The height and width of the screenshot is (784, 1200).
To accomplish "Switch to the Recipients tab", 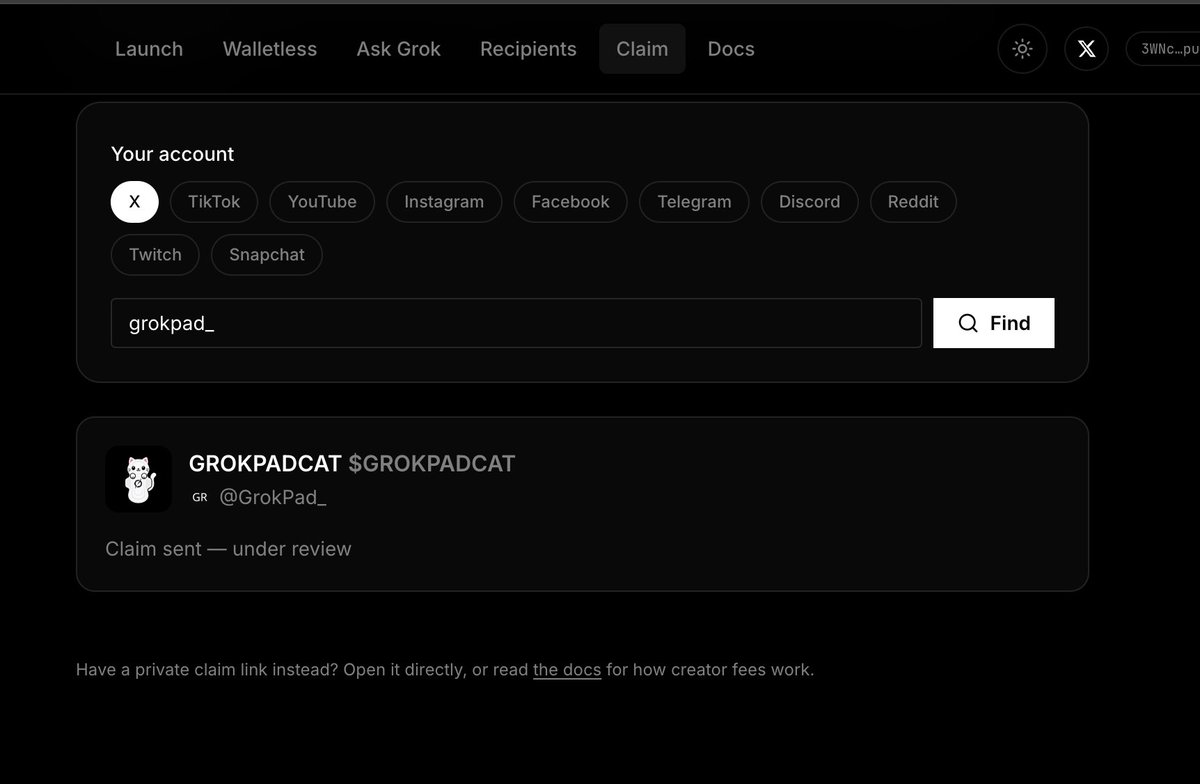I will click(528, 49).
